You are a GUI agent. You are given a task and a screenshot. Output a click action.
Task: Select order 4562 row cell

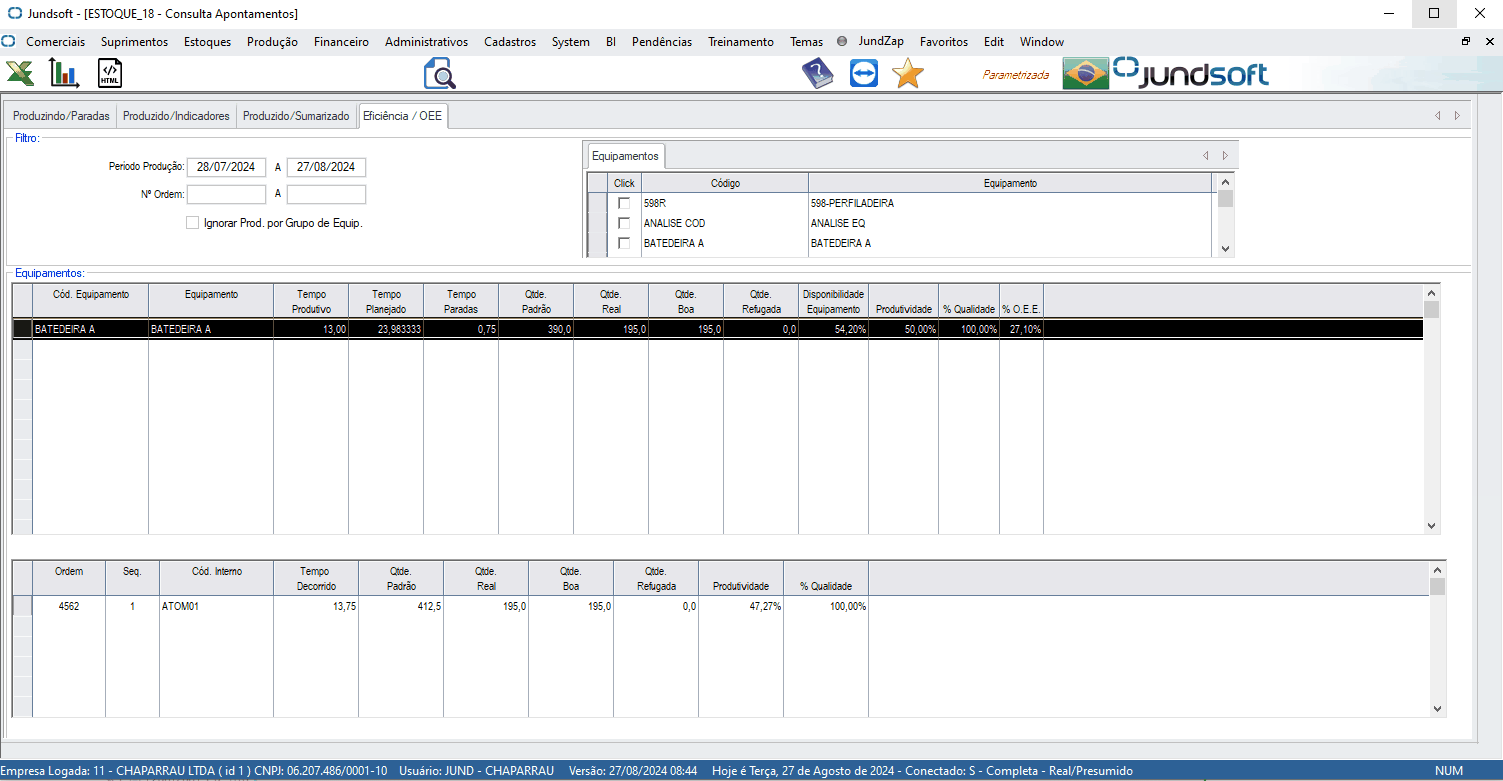click(69, 606)
